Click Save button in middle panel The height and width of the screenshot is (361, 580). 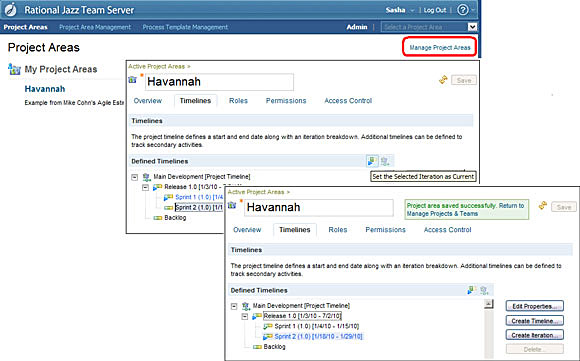464,80
